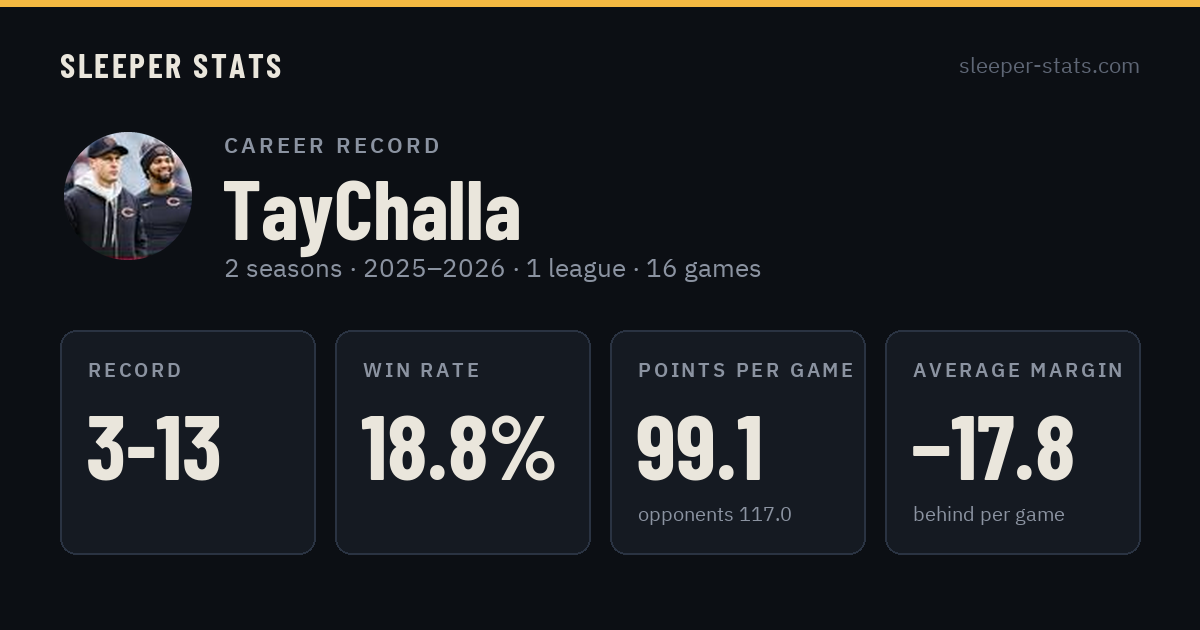This screenshot has width=1200, height=630.
Task: Click the CAREER RECORD label
Action: (x=332, y=146)
